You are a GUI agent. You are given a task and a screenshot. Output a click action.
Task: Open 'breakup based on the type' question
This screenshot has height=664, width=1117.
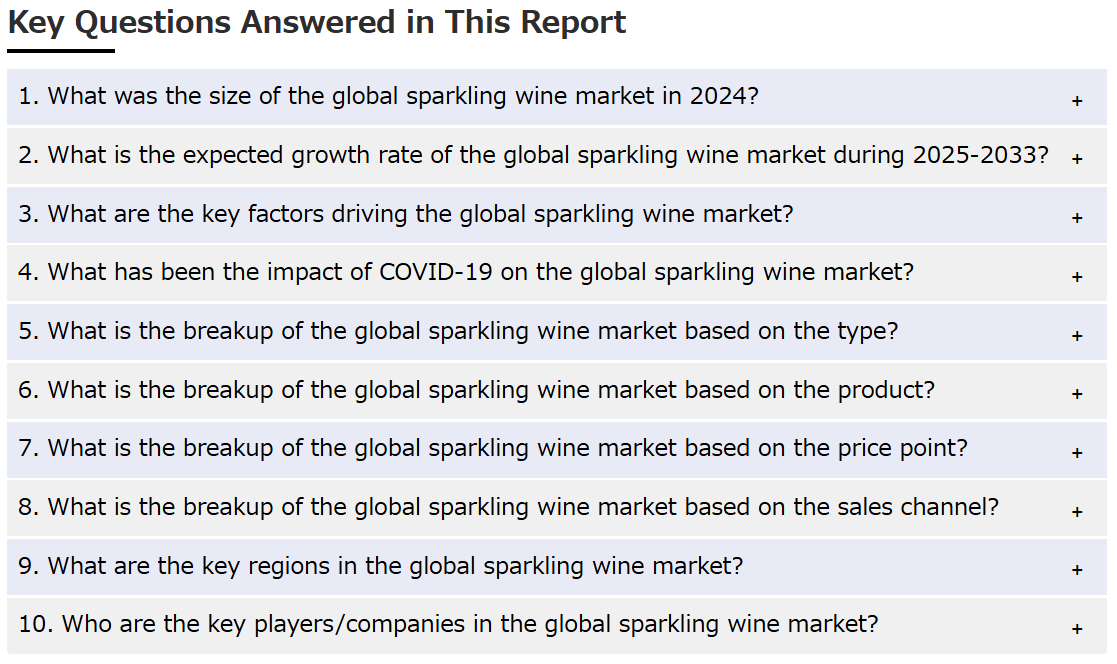(556, 332)
